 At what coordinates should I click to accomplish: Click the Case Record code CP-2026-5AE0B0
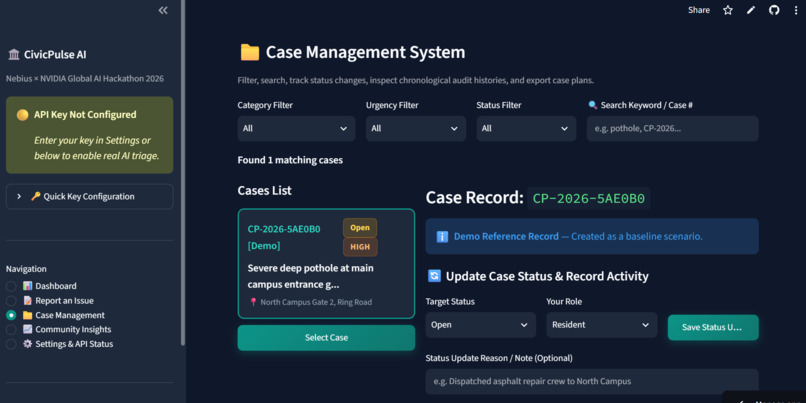click(x=589, y=199)
